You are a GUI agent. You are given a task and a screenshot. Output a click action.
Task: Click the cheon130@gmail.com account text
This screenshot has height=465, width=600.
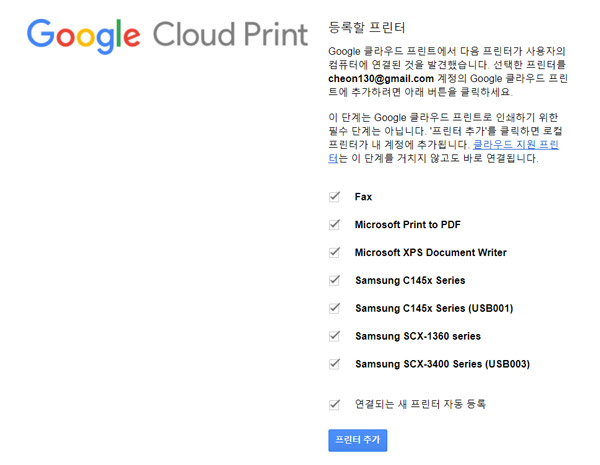click(x=381, y=77)
